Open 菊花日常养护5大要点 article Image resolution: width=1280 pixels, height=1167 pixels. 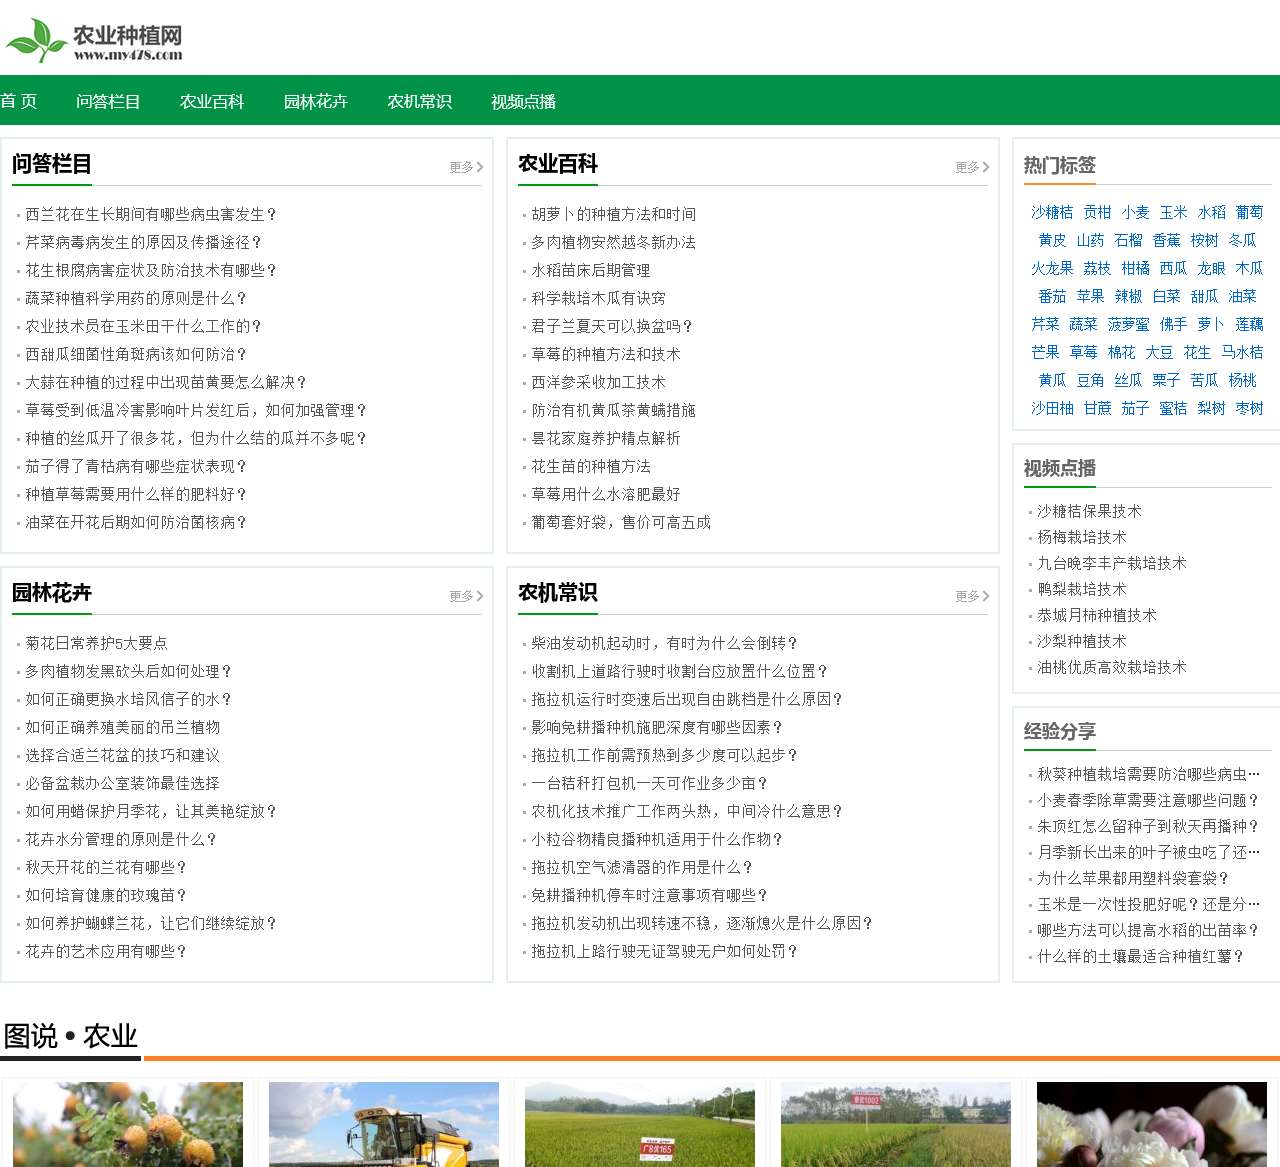(96, 643)
